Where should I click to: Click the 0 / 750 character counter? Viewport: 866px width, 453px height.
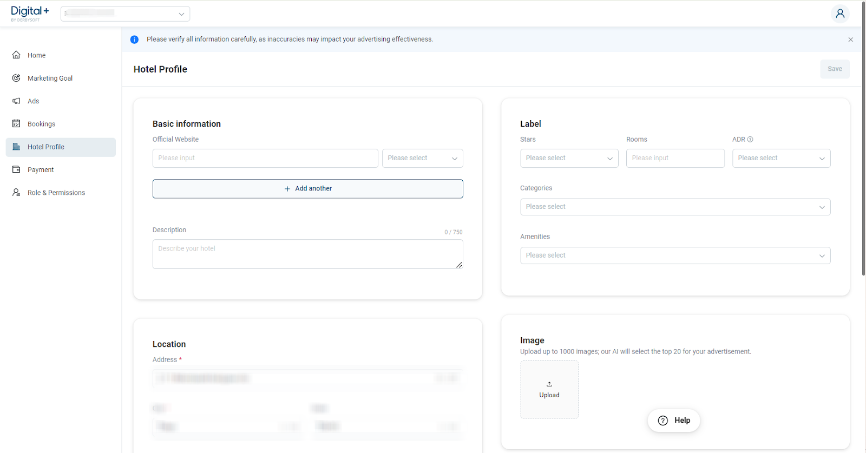(x=453, y=232)
